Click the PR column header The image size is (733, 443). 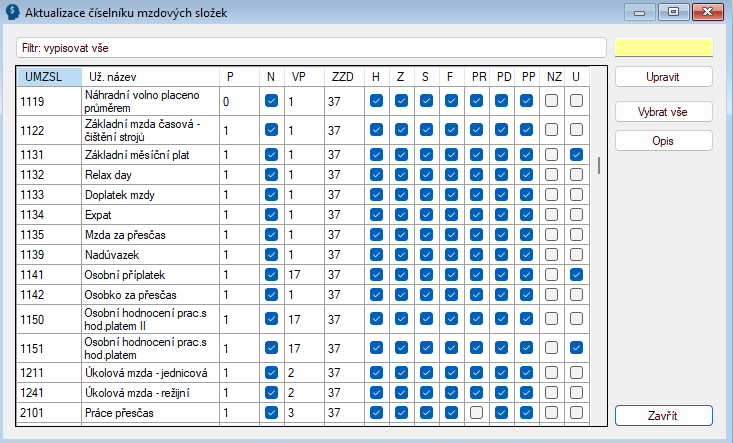click(477, 77)
